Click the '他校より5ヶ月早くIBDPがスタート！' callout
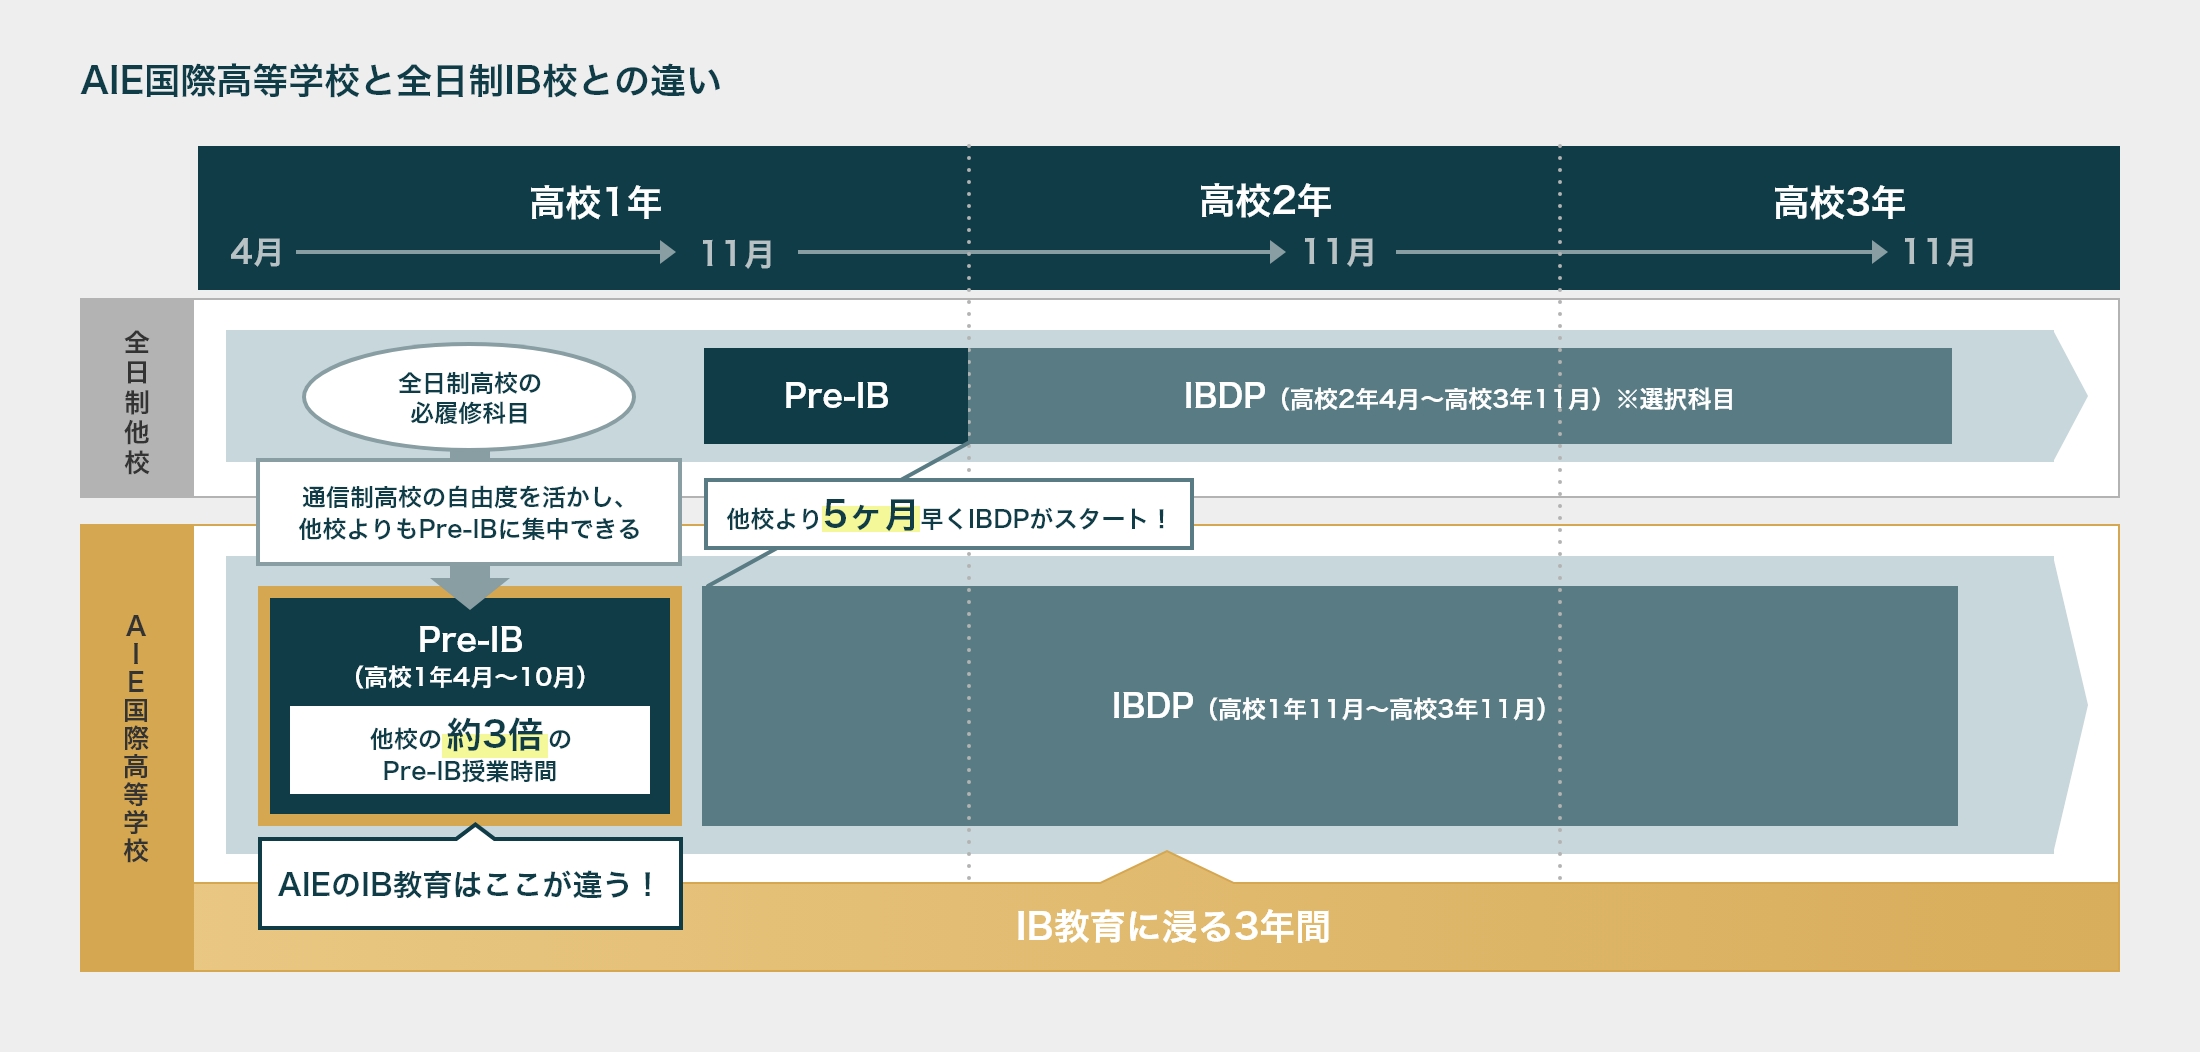The image size is (2200, 1052). click(x=949, y=515)
